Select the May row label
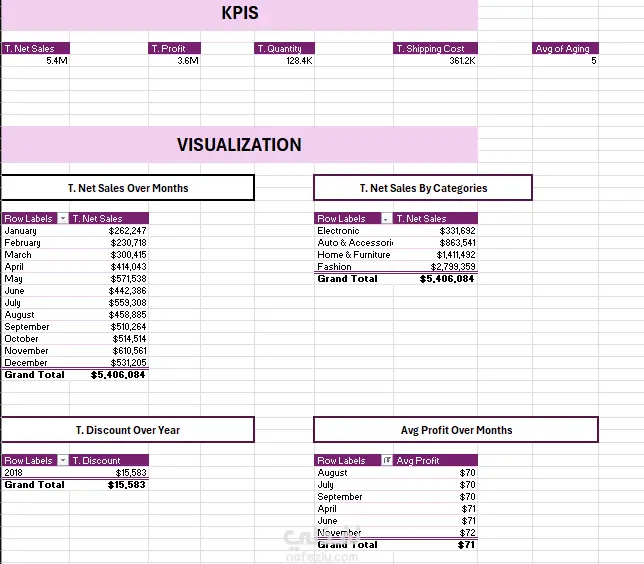644x564 pixels. coord(36,279)
